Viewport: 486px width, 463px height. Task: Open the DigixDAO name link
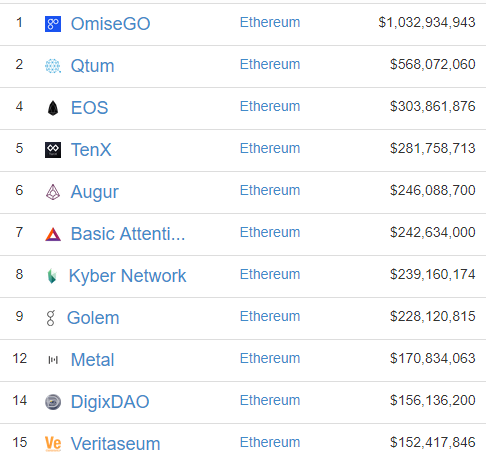[x=110, y=402]
